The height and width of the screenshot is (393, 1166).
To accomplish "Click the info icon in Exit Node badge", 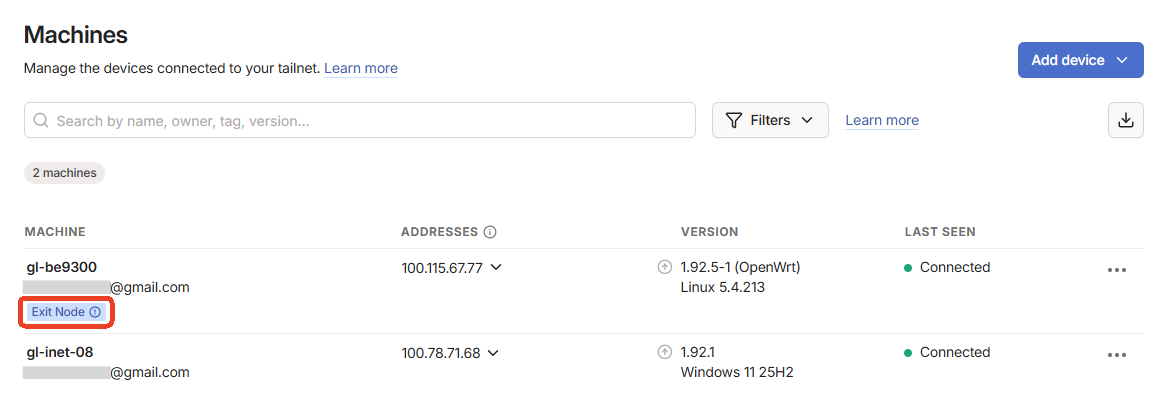I will coord(95,313).
